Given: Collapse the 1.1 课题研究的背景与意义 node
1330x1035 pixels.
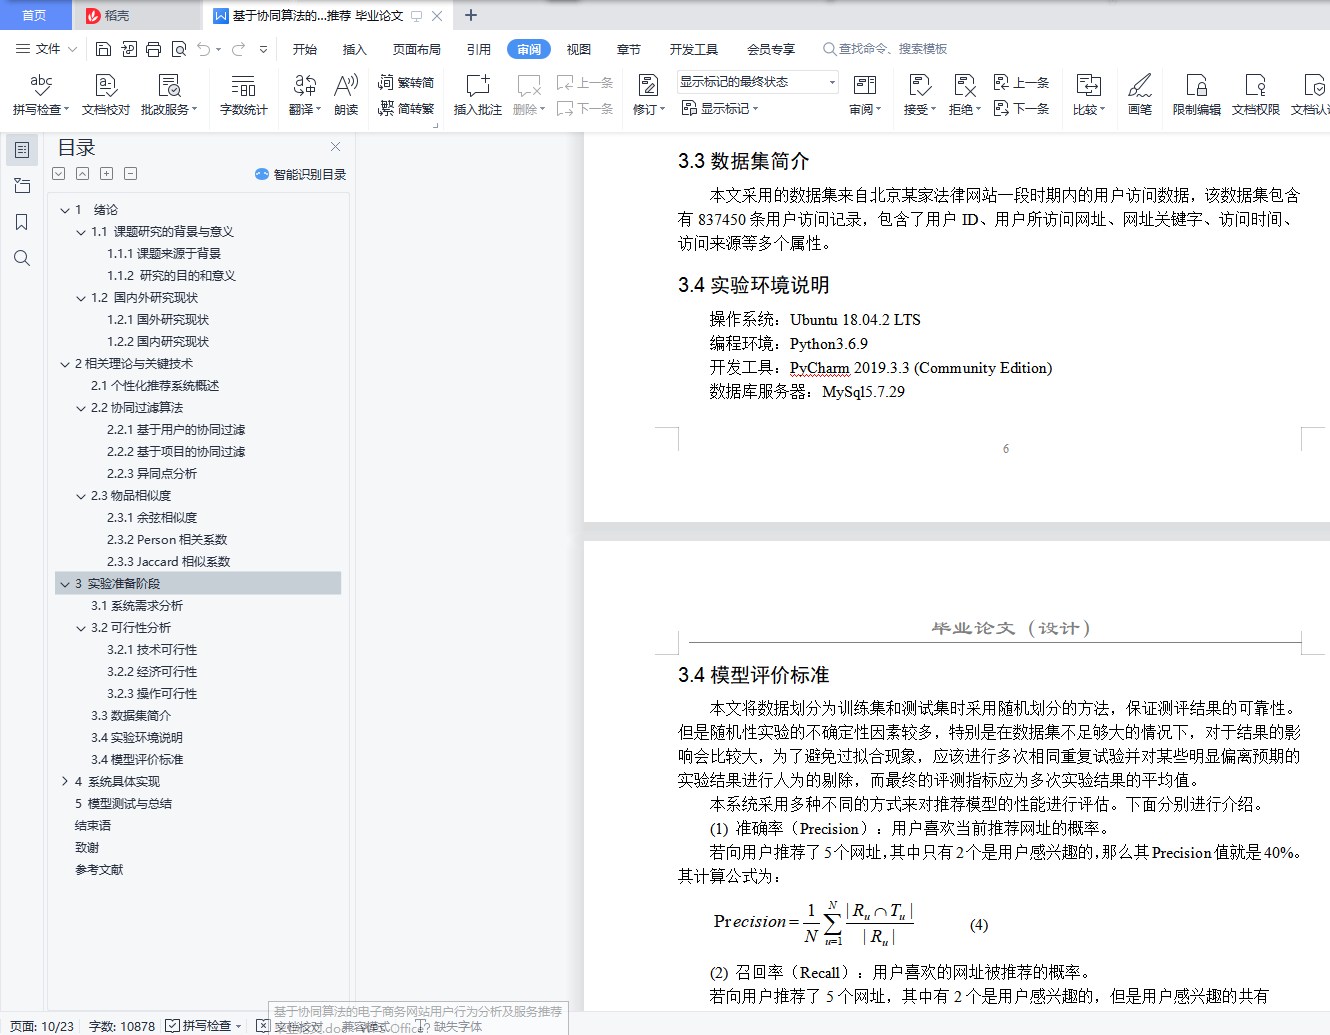Looking at the screenshot, I should click(81, 232).
